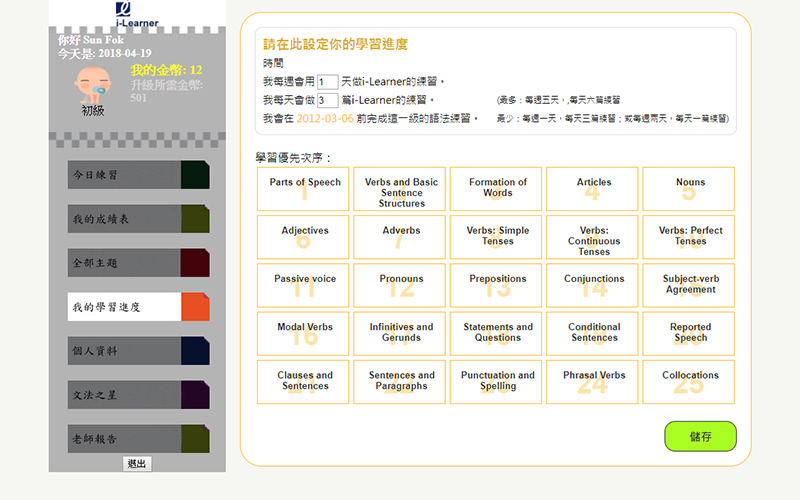Screen dimensions: 800x500
Task: Select the Pronouns tile
Action: [399, 285]
